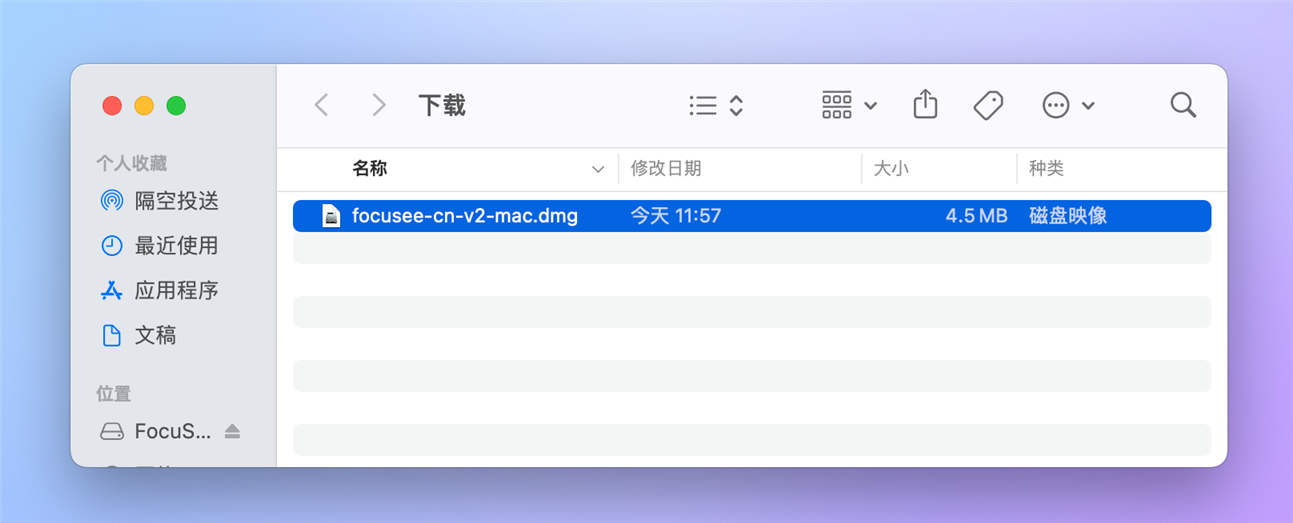The width and height of the screenshot is (1293, 523).
Task: Maximize the window with green button
Action: coord(176,106)
